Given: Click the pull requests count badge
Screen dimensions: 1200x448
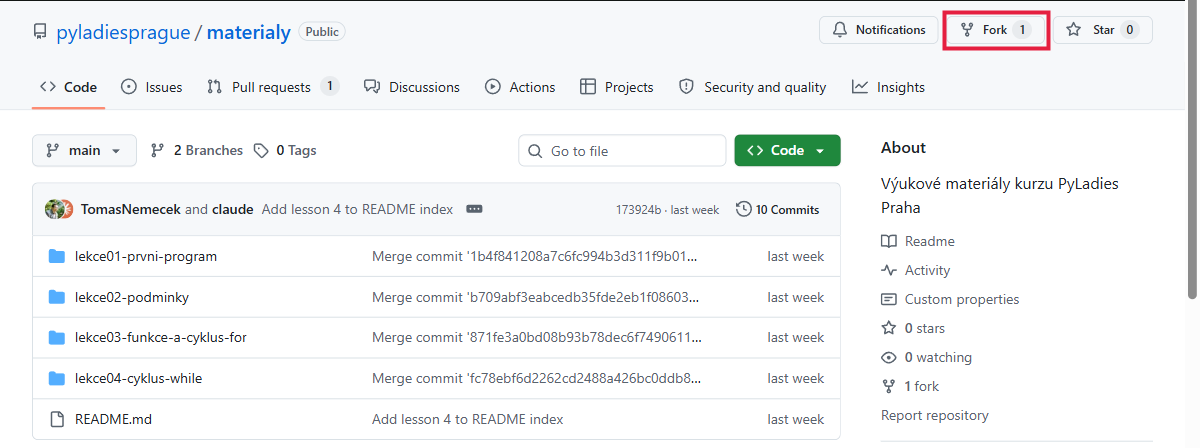Looking at the screenshot, I should (329, 87).
